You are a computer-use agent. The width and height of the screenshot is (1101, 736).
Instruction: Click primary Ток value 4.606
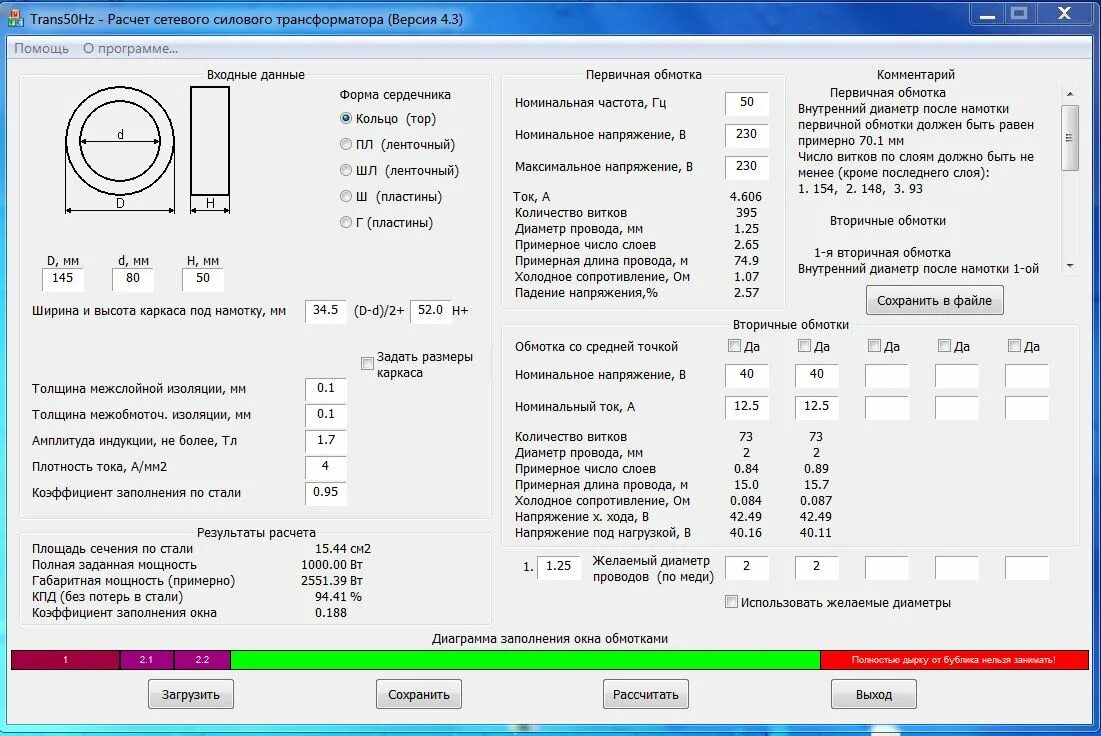point(746,197)
